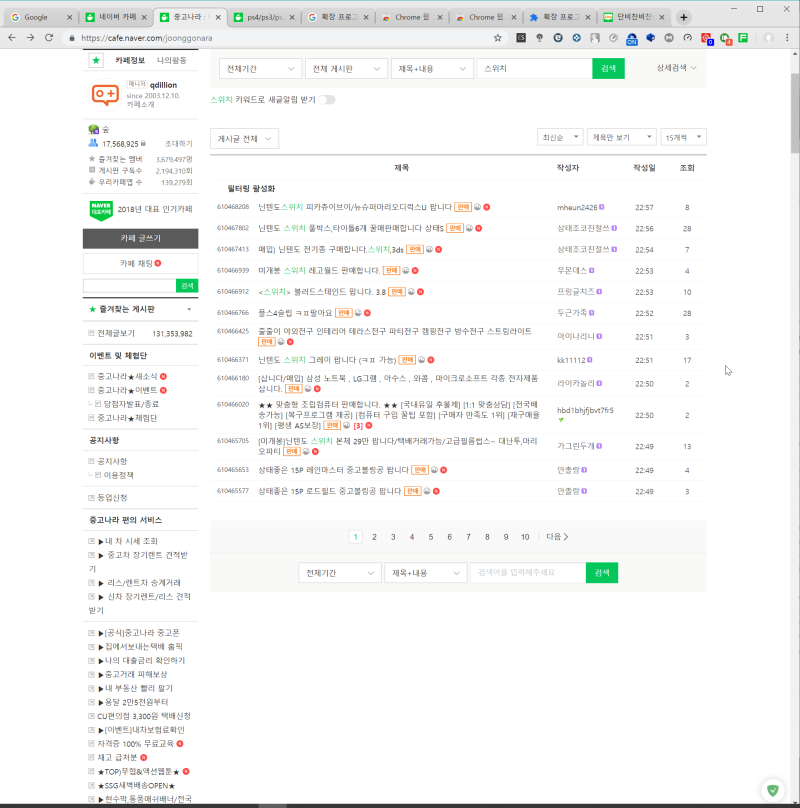Click the green F extension icon
The height and width of the screenshot is (808, 800).
(x=743, y=38)
